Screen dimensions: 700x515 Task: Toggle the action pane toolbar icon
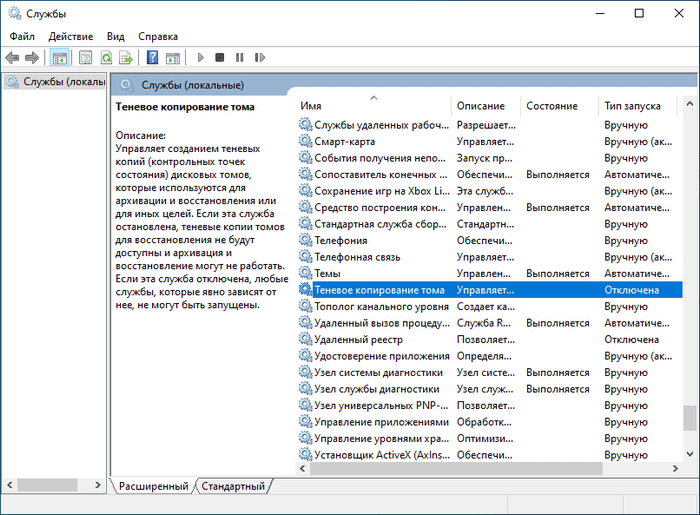click(173, 58)
